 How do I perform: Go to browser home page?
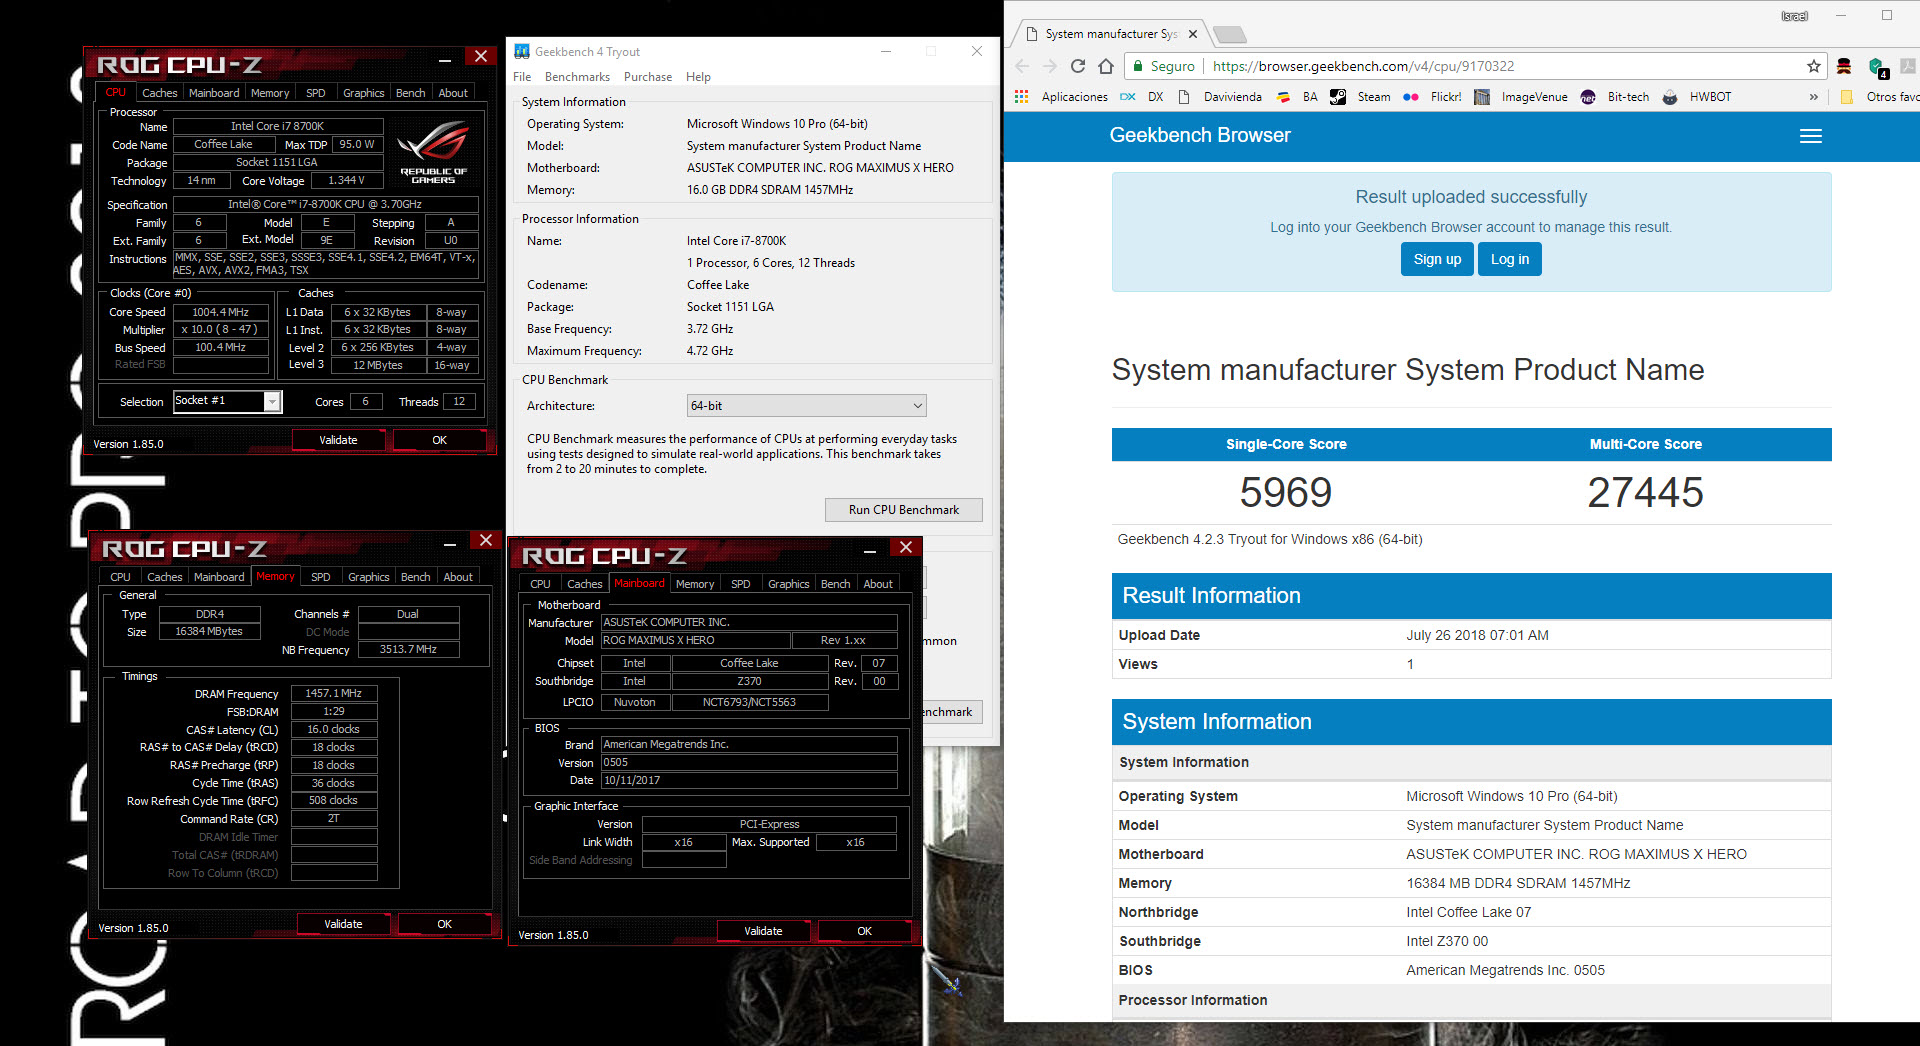click(x=1106, y=66)
